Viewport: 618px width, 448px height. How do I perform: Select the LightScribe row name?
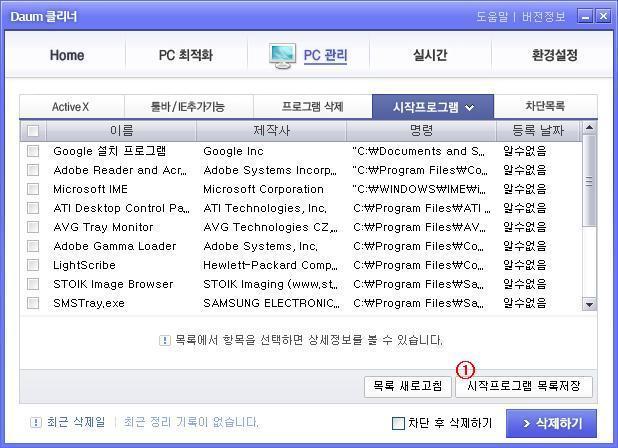[x=84, y=265]
